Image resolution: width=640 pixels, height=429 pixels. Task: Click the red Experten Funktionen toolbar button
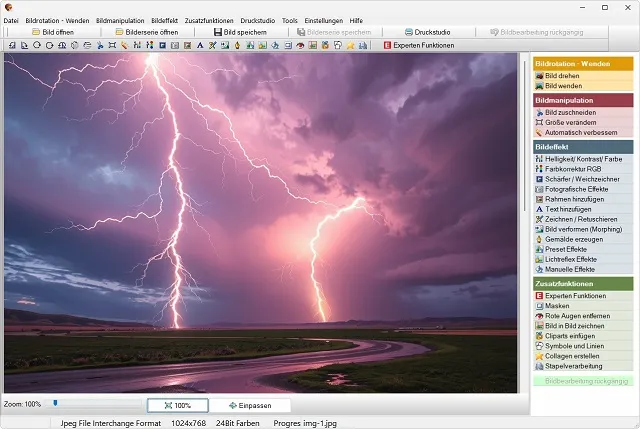point(419,45)
